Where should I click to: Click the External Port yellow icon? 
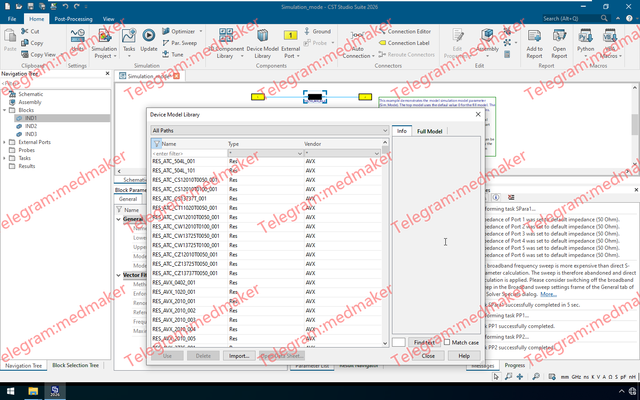click(290, 36)
